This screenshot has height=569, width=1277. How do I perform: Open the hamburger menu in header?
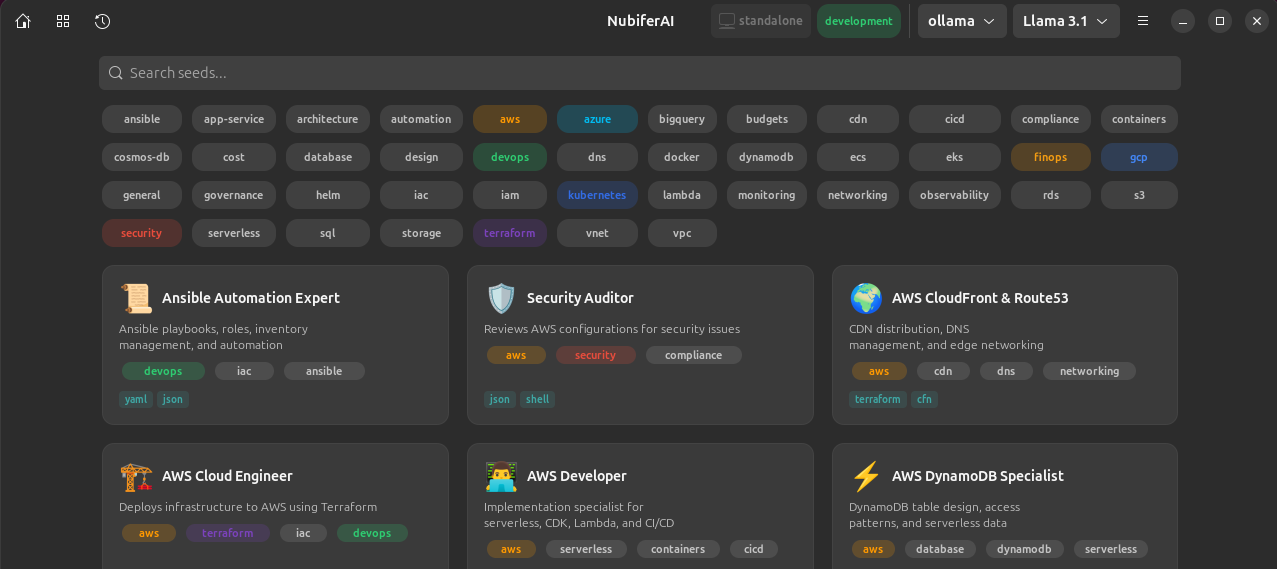[1143, 21]
